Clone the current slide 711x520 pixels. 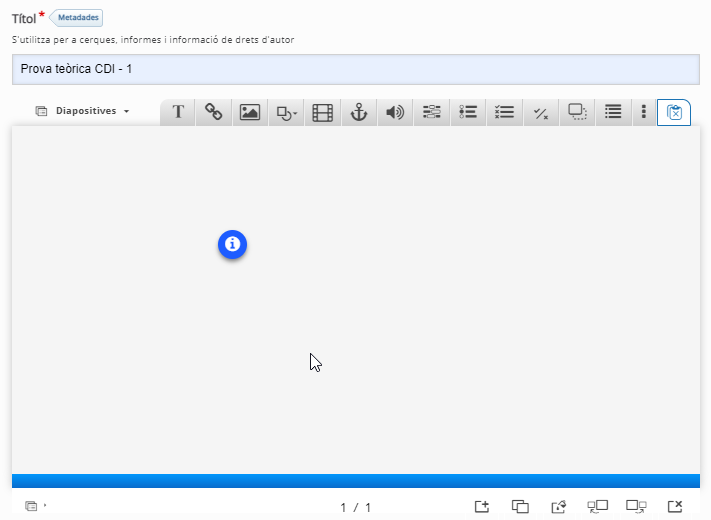click(x=520, y=506)
